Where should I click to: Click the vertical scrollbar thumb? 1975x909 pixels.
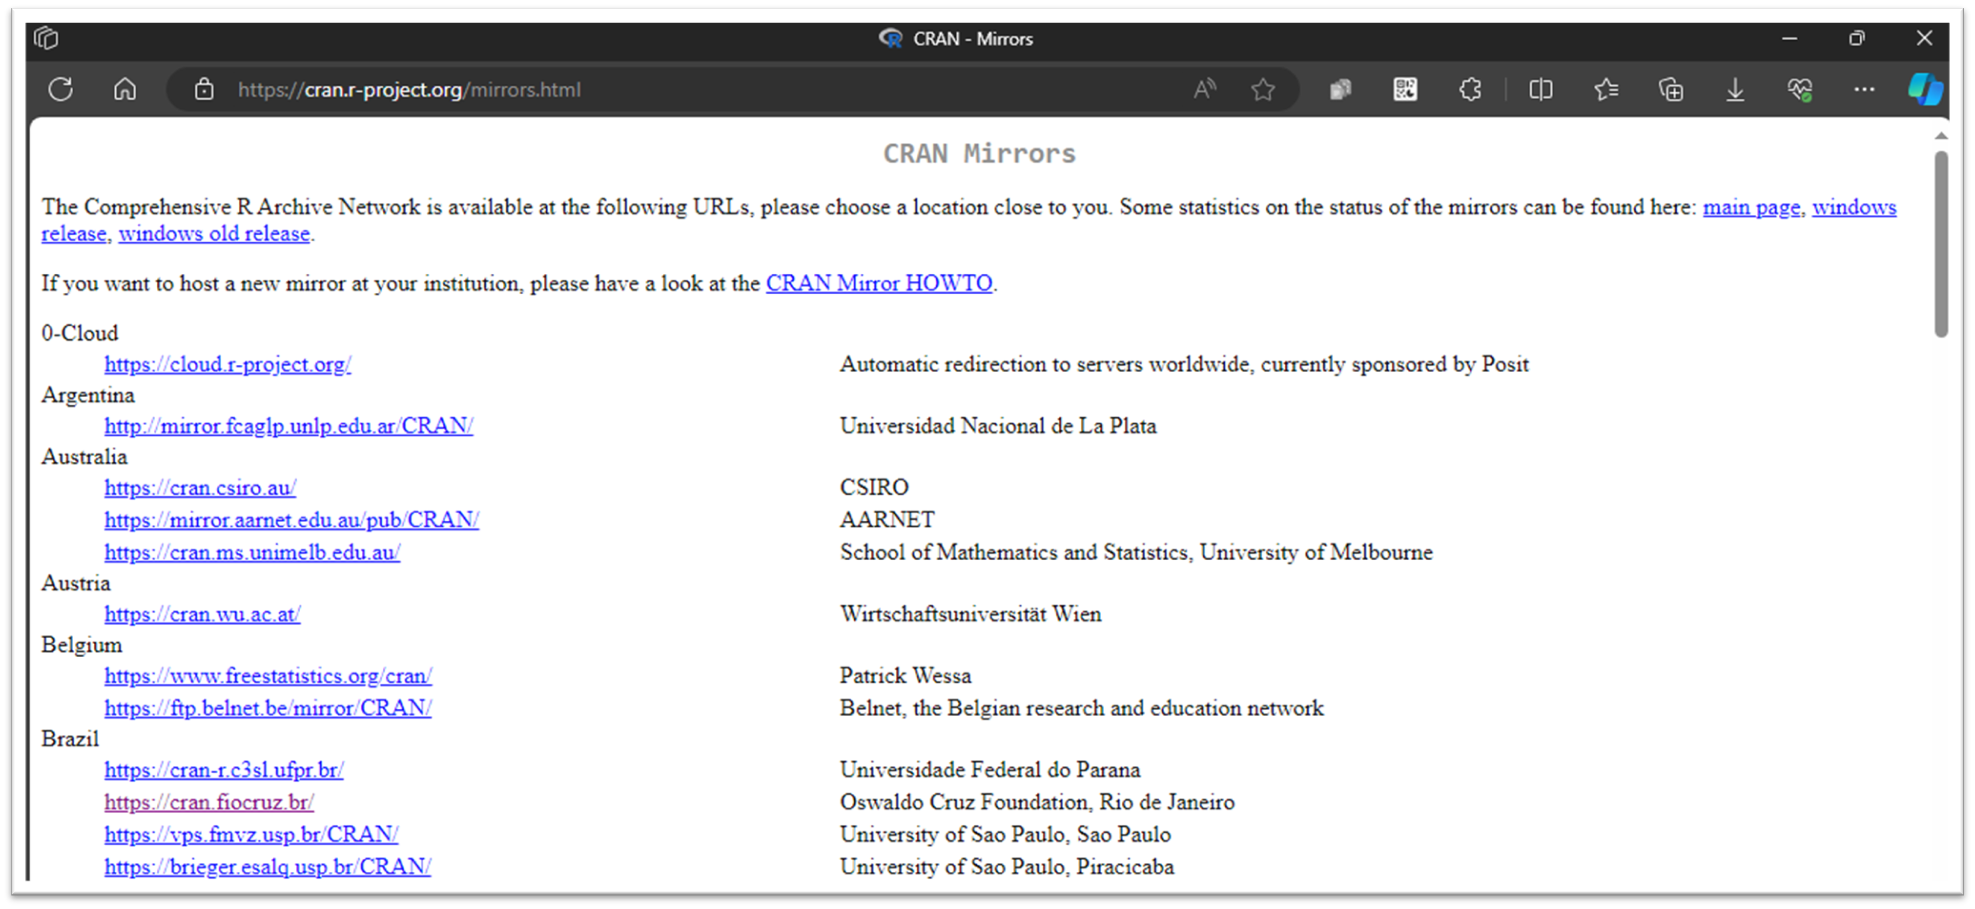pos(1941,244)
